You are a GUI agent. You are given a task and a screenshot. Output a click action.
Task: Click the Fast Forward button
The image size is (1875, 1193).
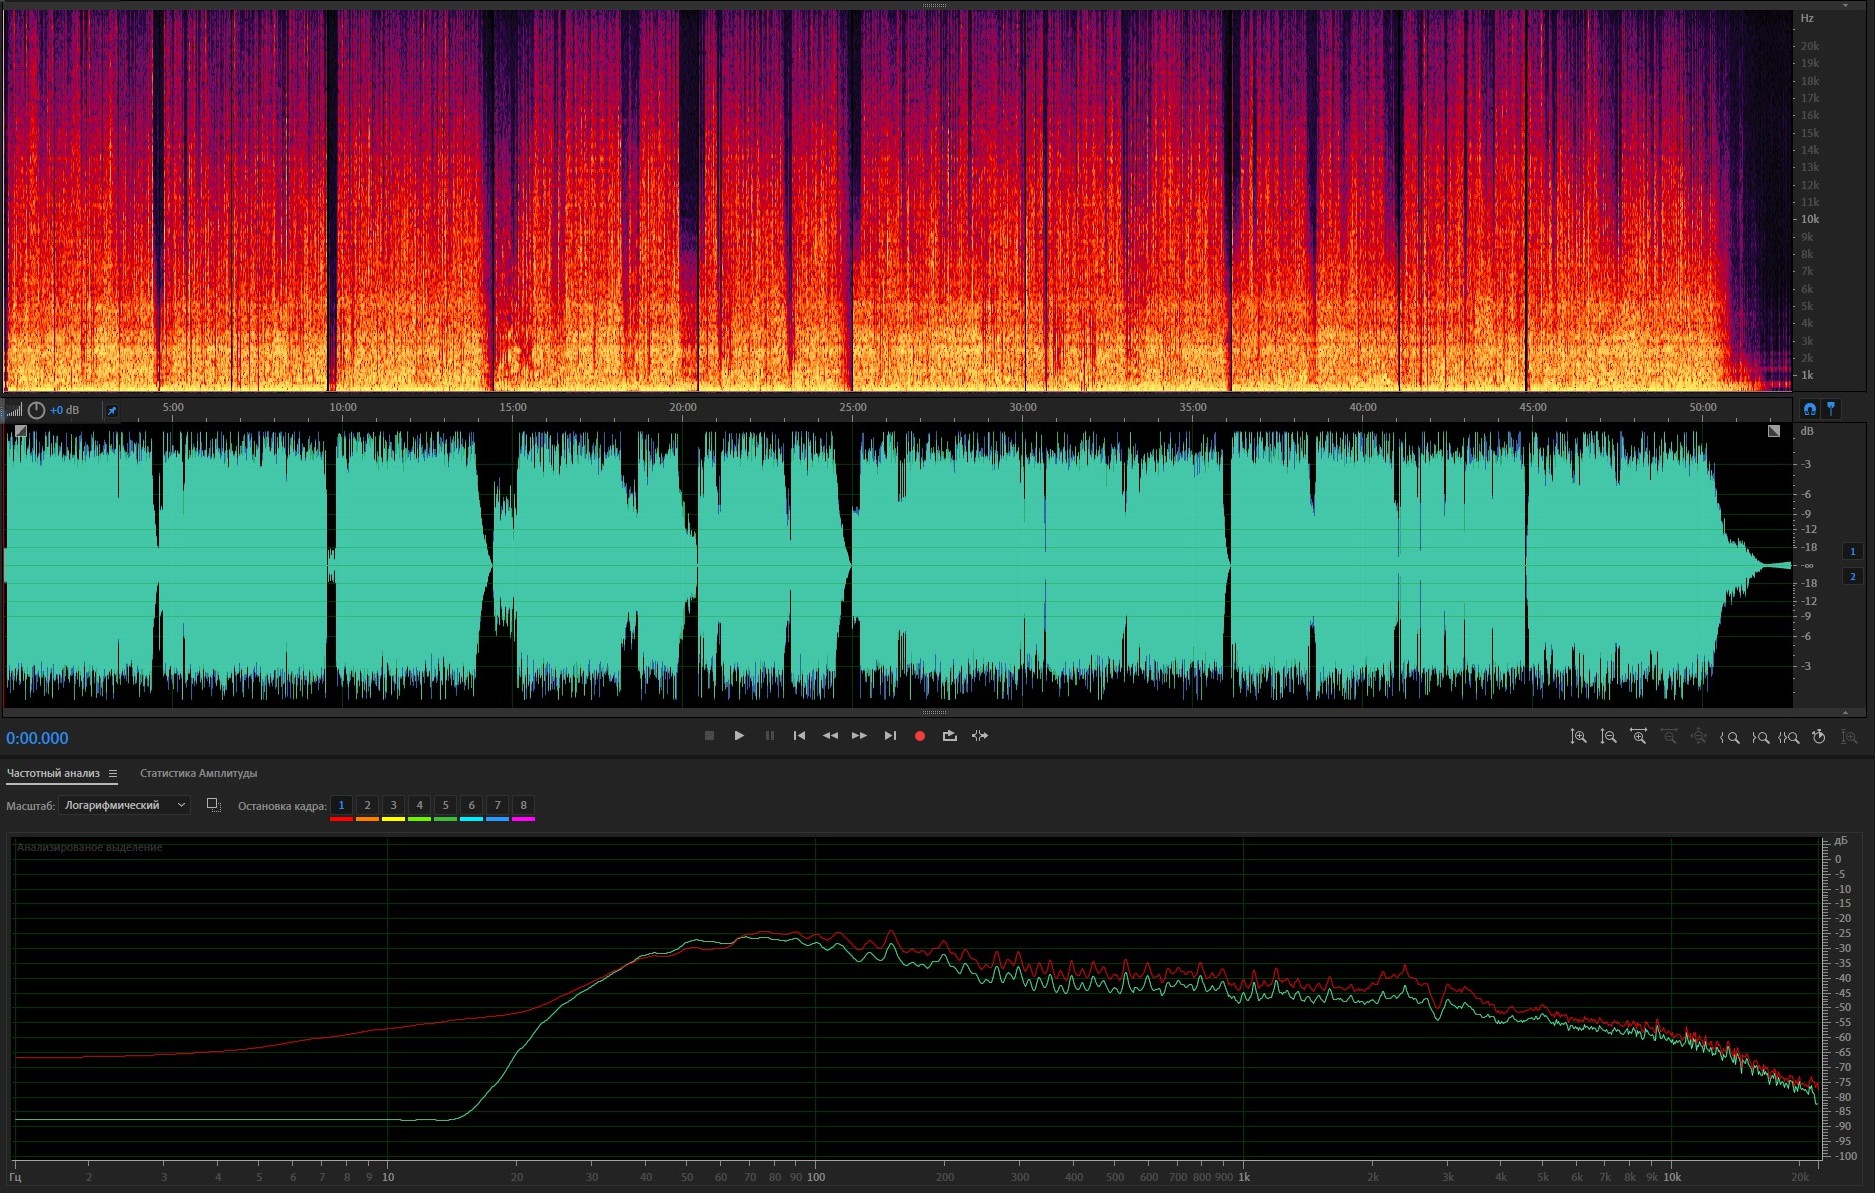859,736
